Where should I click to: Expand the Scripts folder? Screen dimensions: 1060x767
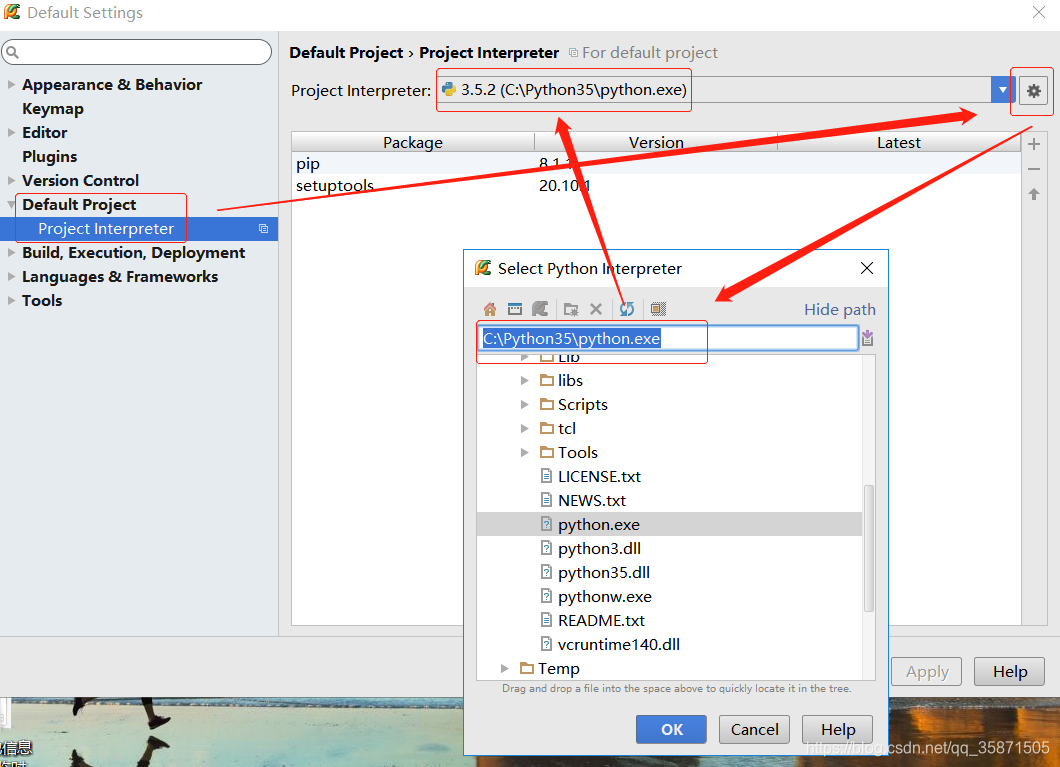tap(524, 404)
